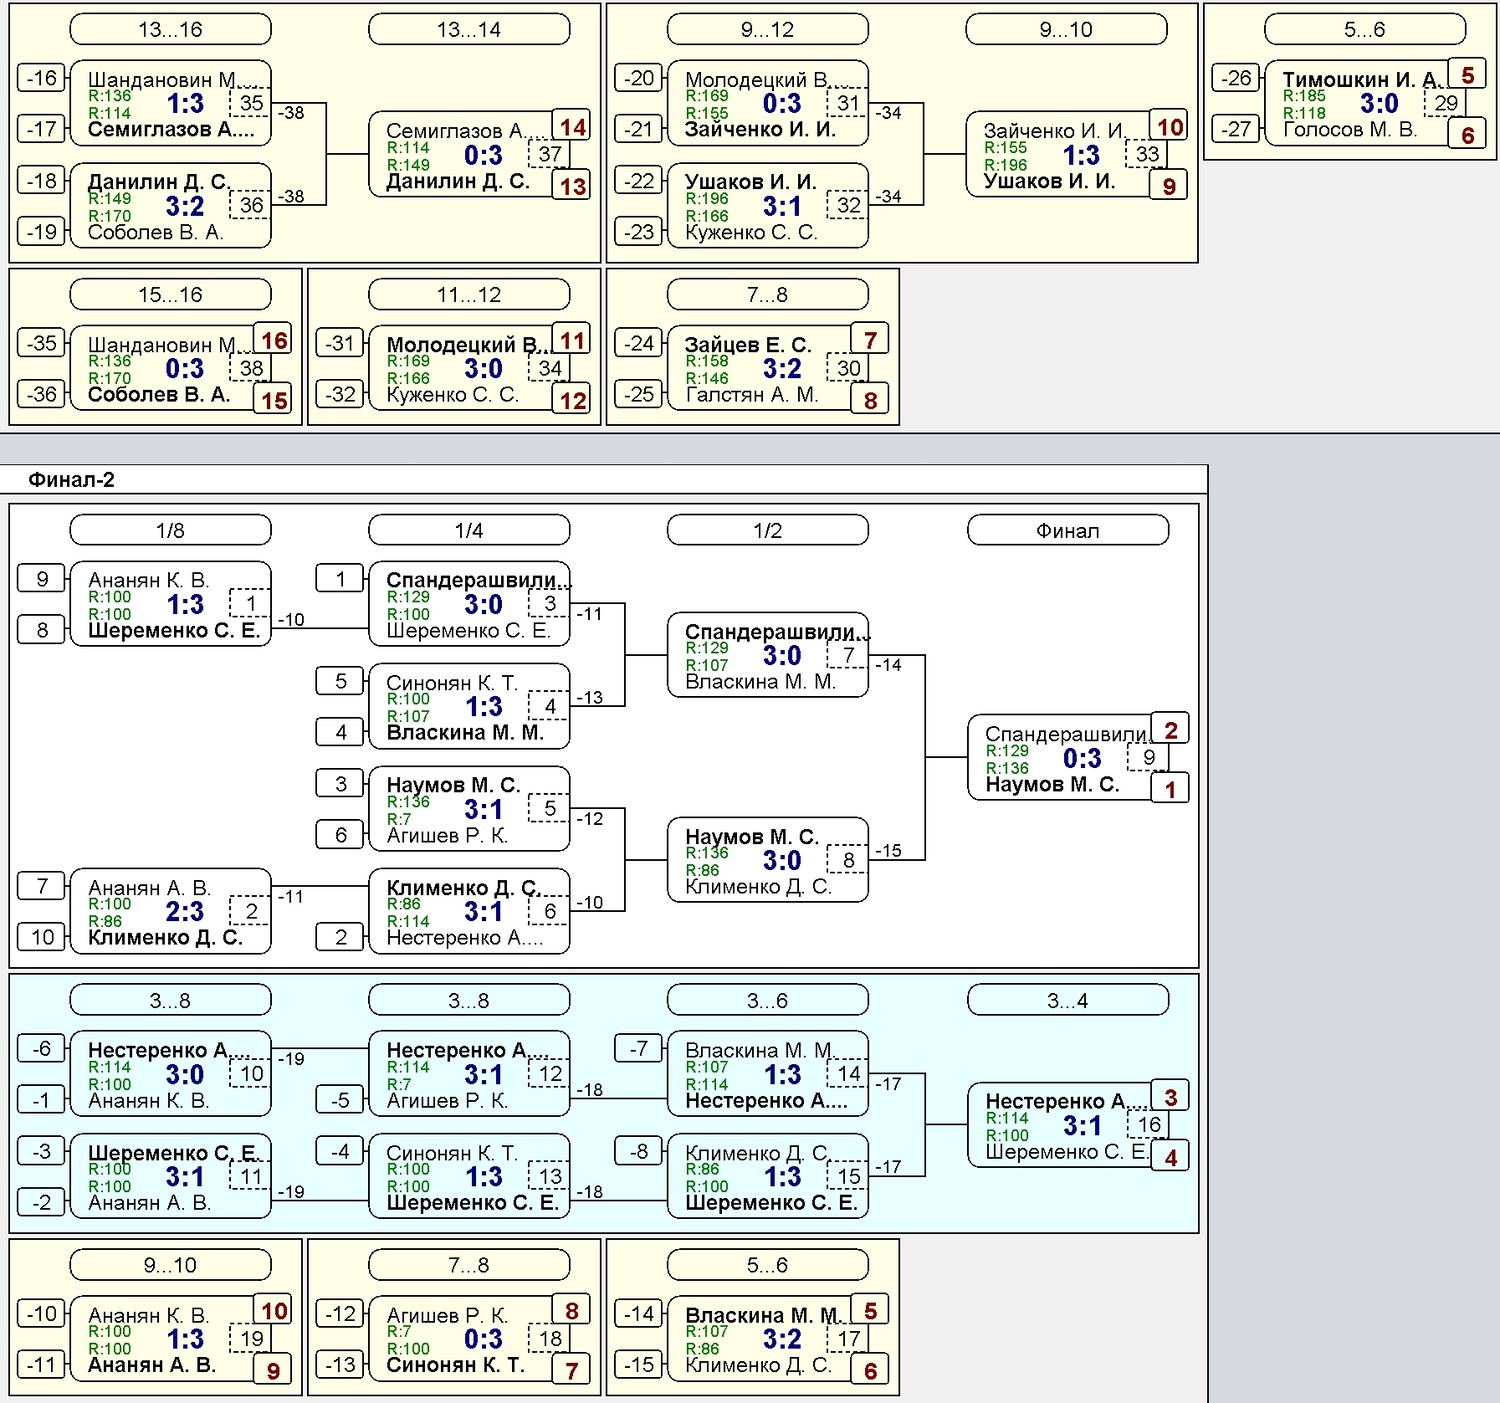Open semifinal match 7 Спандерашвили vs Власкина
Screen dimensions: 1500x1403
click(x=767, y=656)
